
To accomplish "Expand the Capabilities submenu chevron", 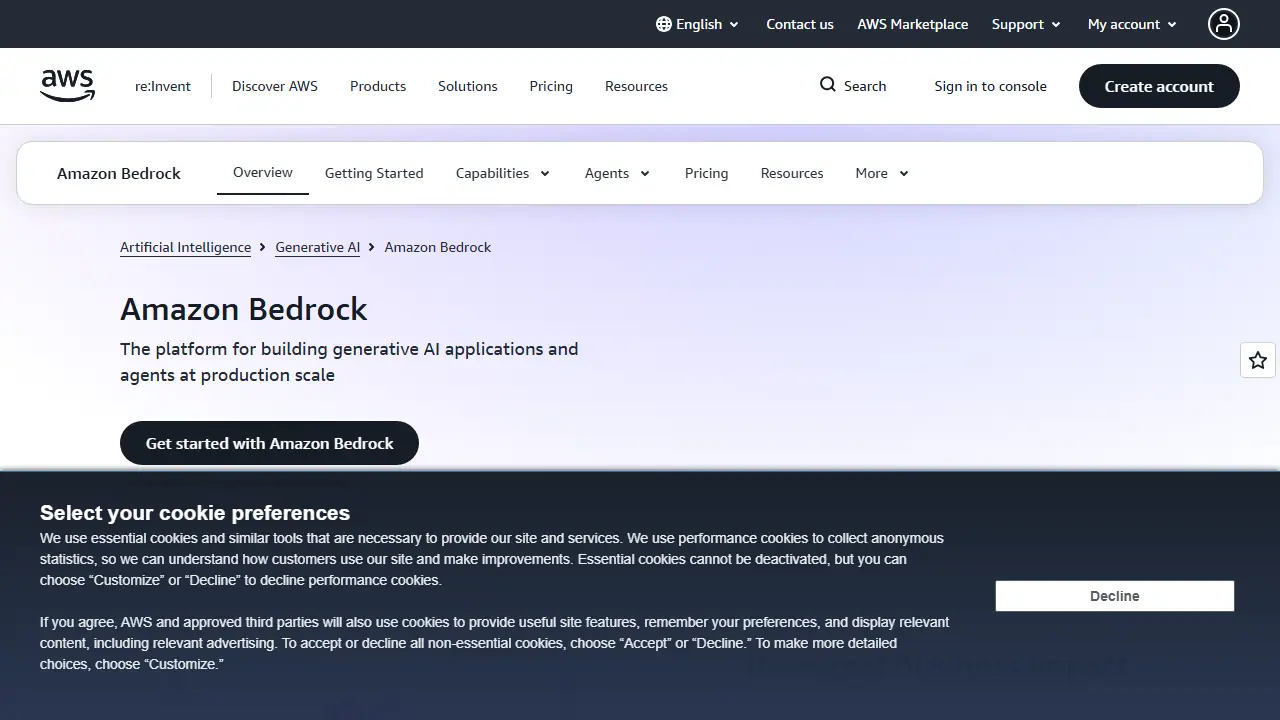I will (x=545, y=173).
